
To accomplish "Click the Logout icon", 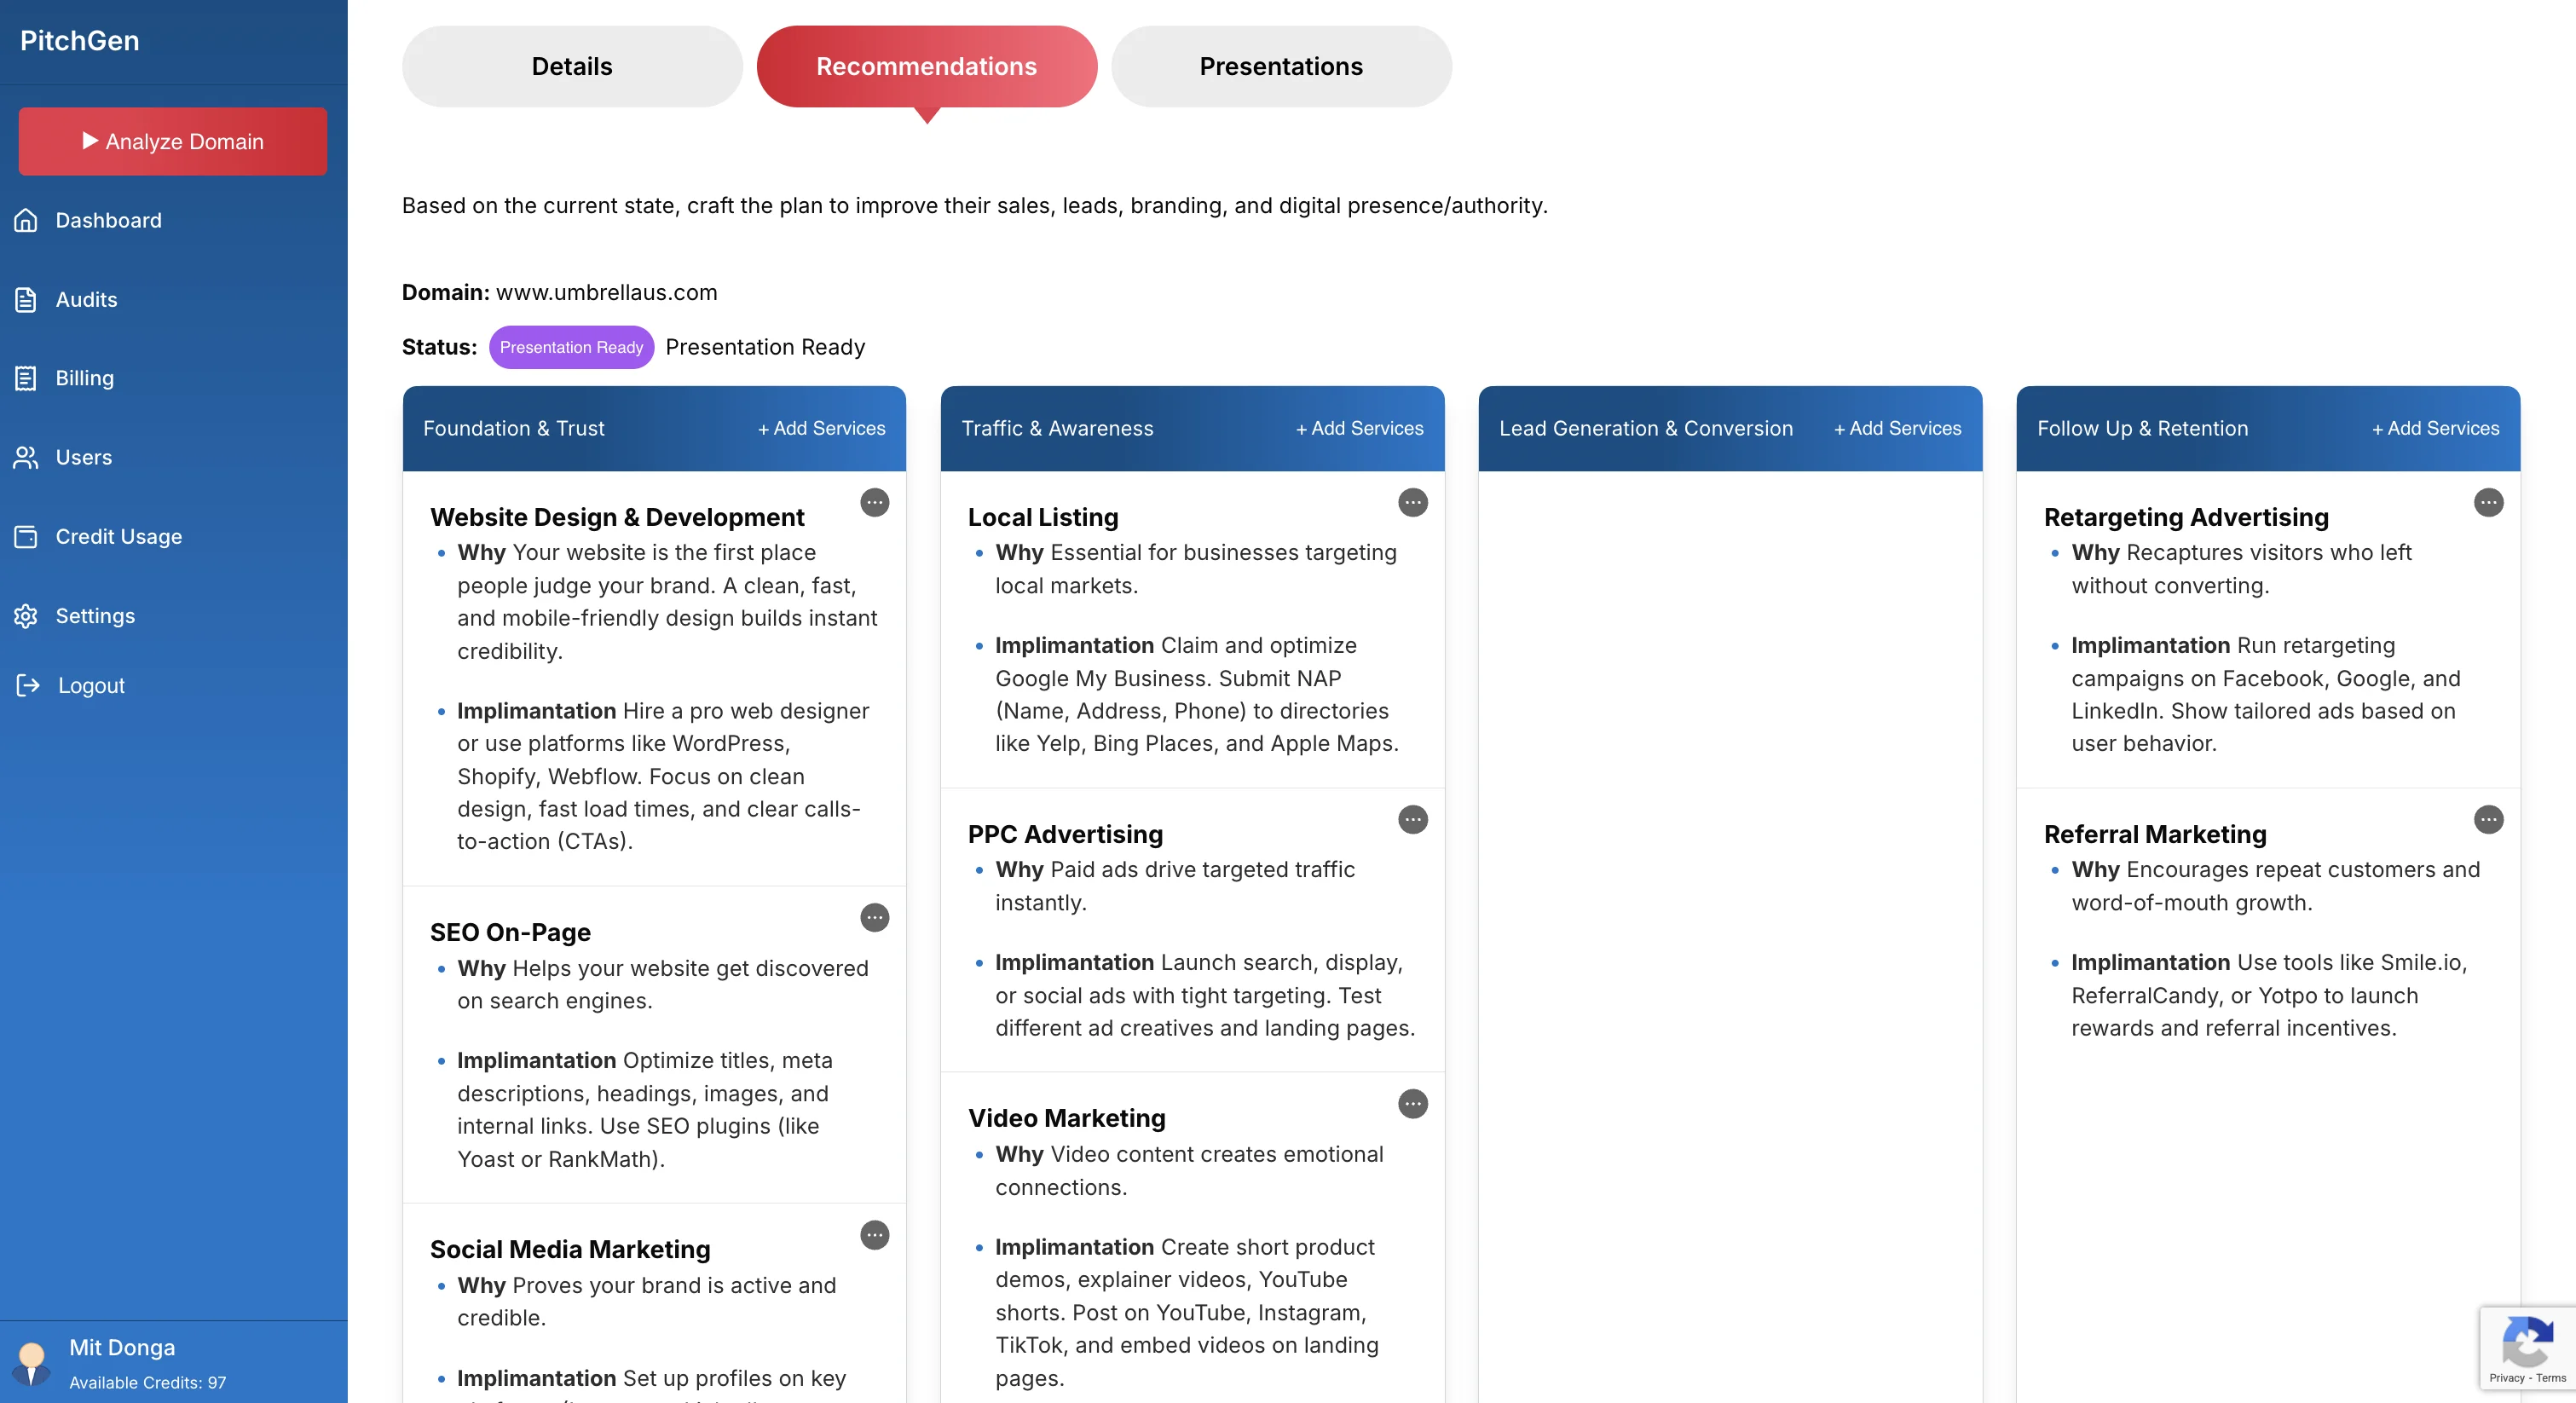I will [28, 685].
